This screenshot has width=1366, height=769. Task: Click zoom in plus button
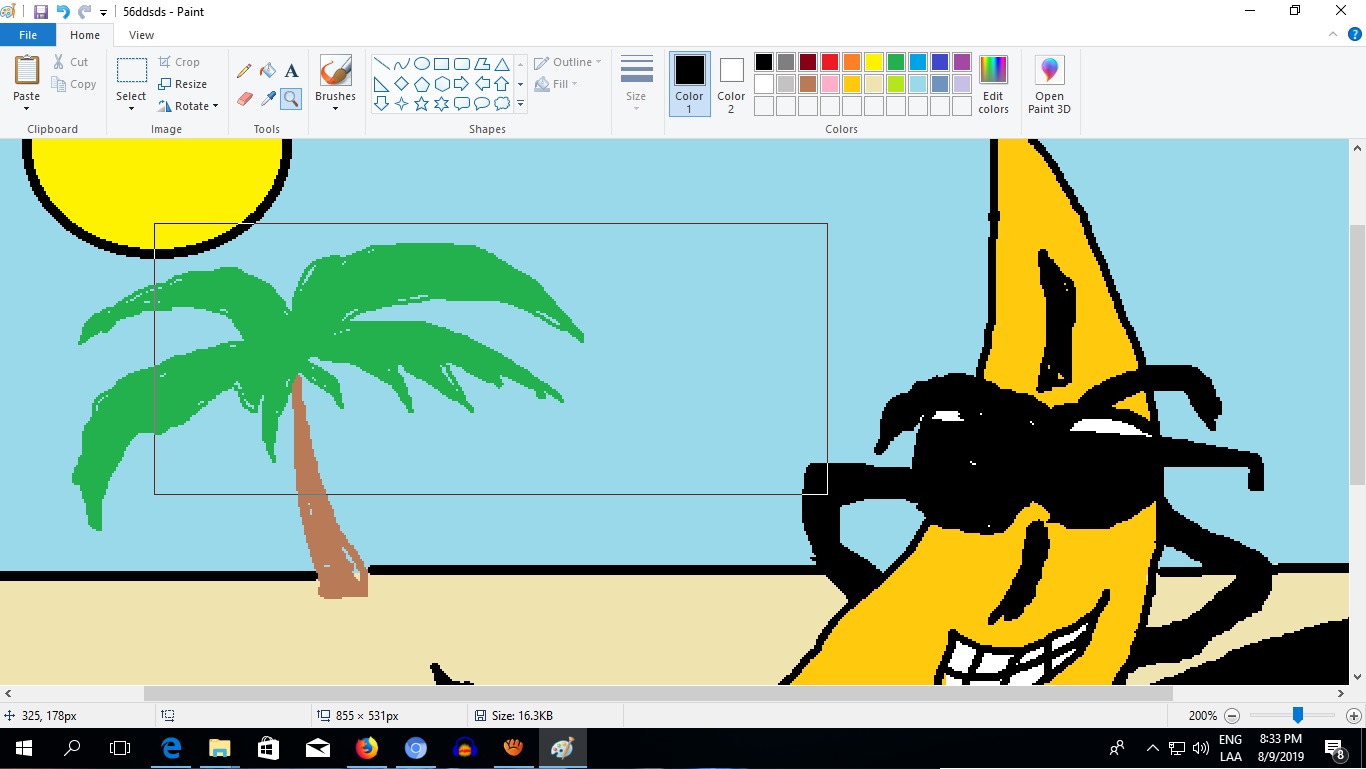pyautogui.click(x=1353, y=716)
